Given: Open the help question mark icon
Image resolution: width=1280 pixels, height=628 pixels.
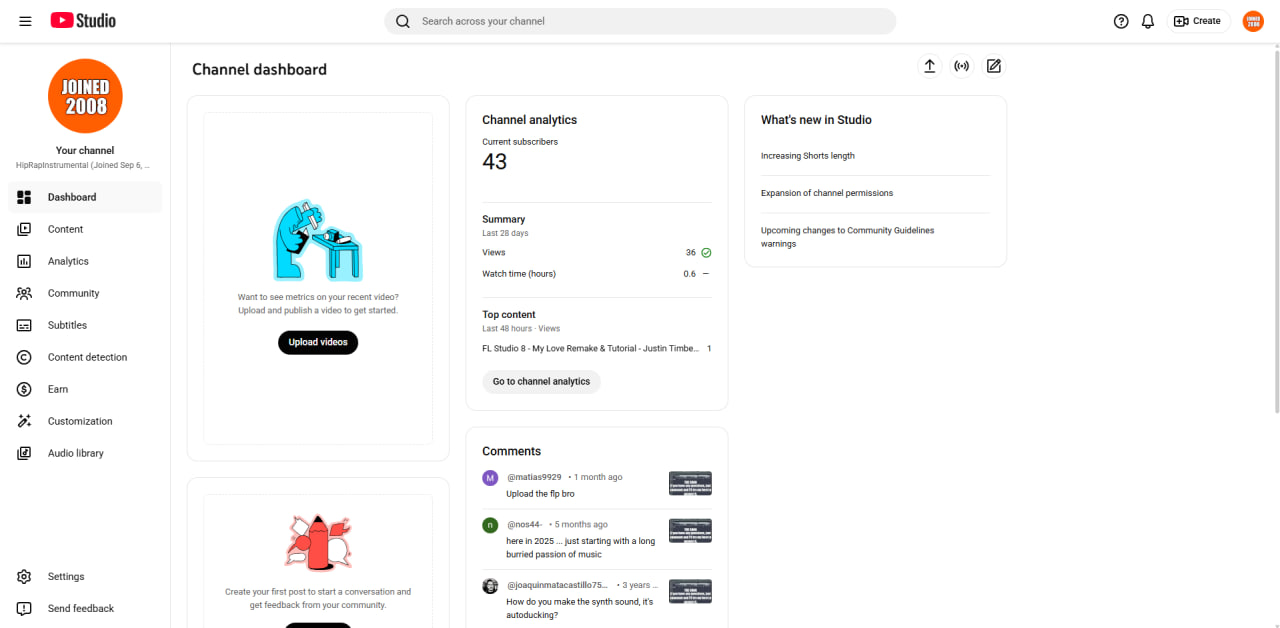Looking at the screenshot, I should [1121, 21].
